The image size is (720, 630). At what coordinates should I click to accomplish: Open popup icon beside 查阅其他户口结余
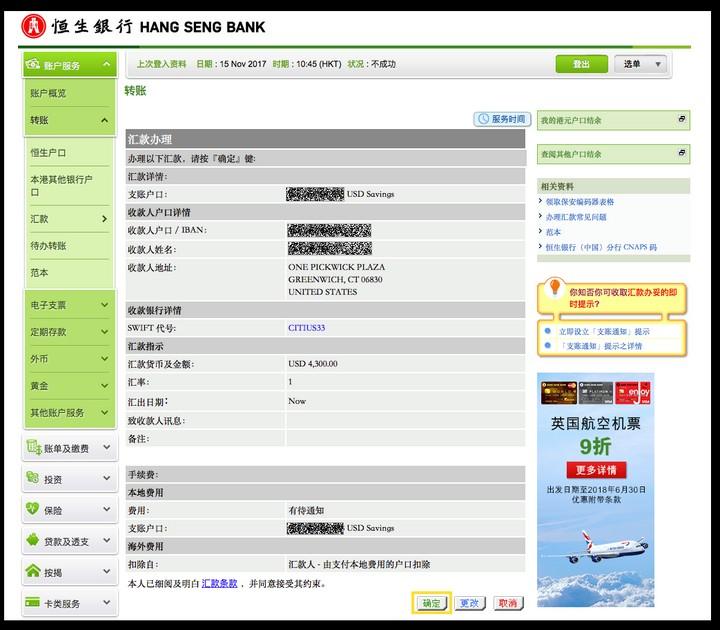coord(682,154)
